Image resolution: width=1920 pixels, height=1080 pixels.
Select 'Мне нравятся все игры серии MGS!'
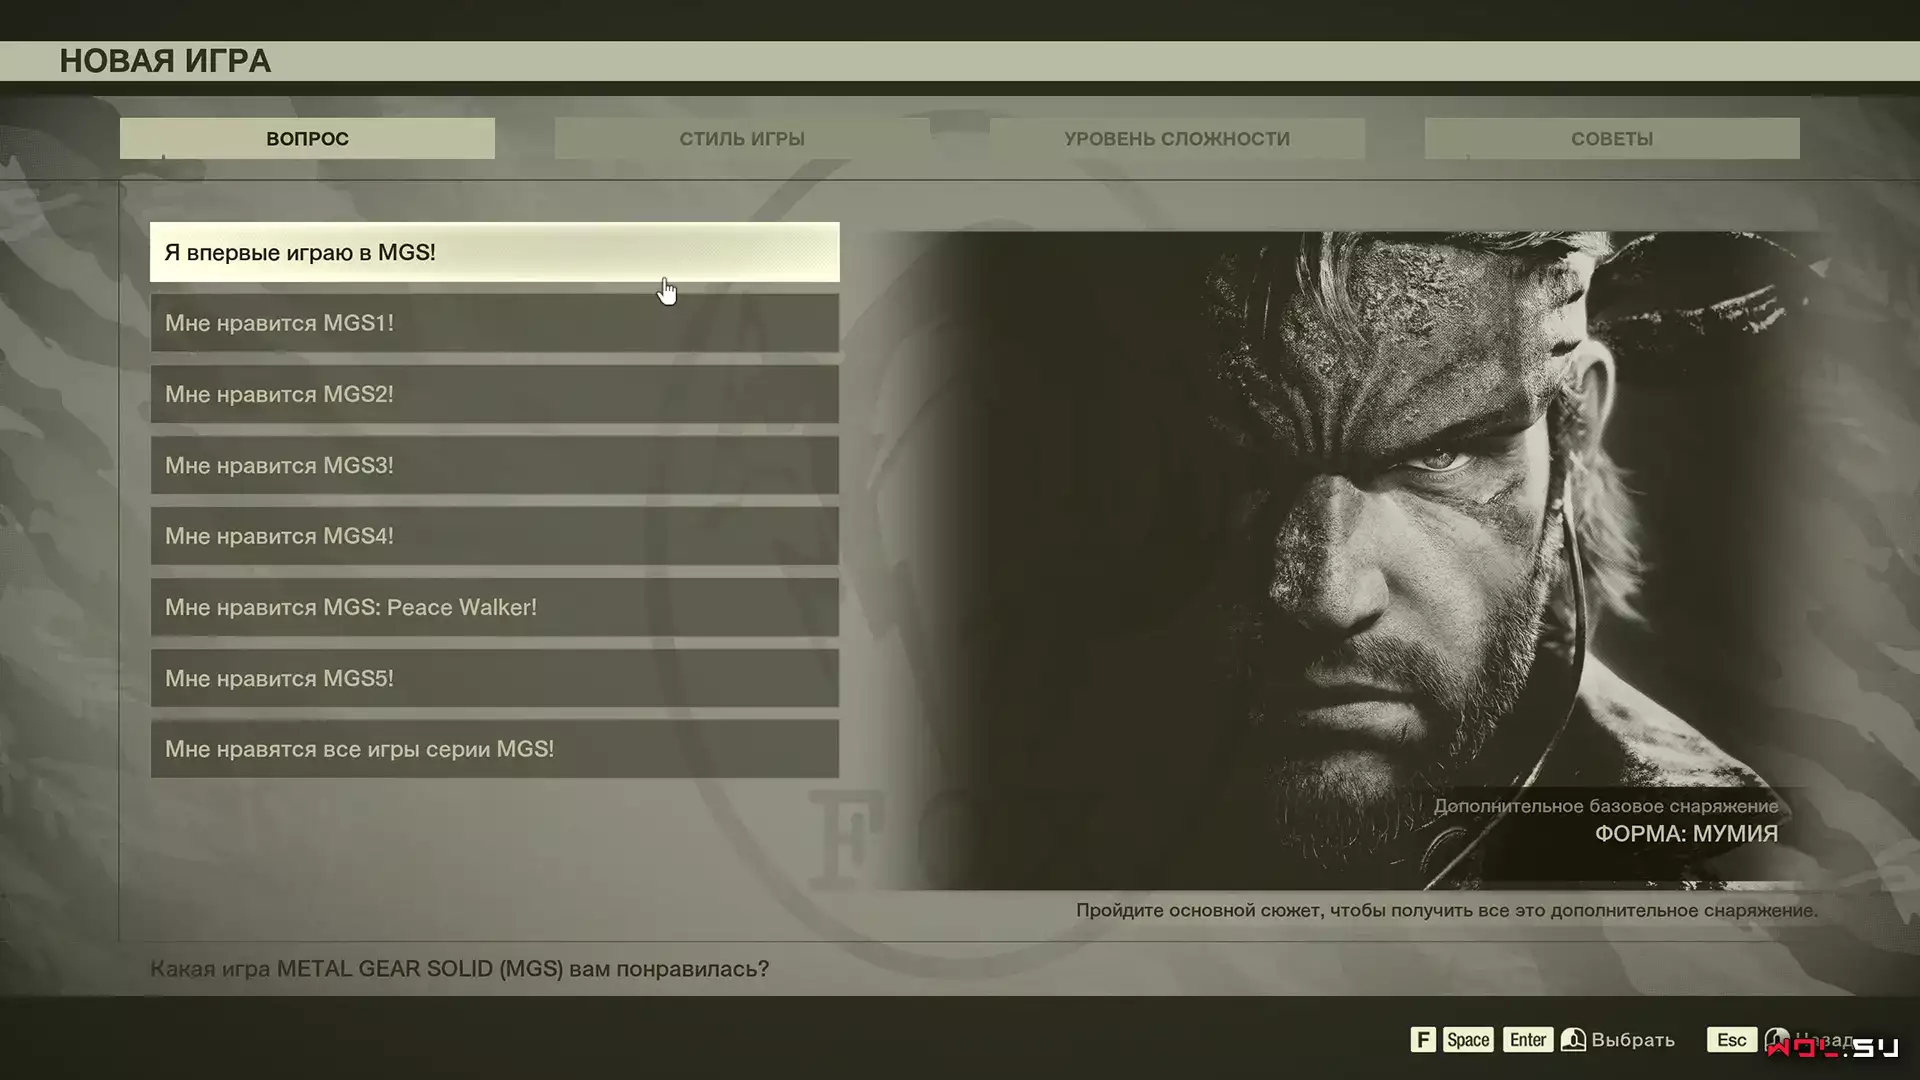pyautogui.click(x=495, y=749)
